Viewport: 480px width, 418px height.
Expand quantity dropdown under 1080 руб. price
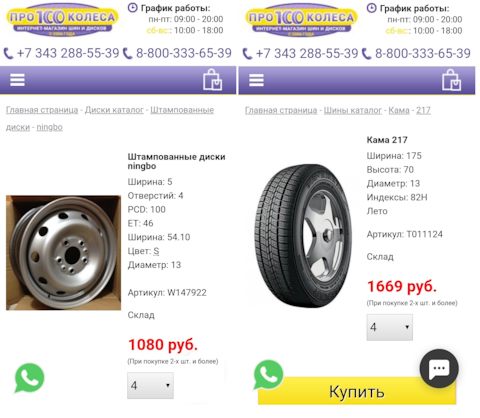150,386
